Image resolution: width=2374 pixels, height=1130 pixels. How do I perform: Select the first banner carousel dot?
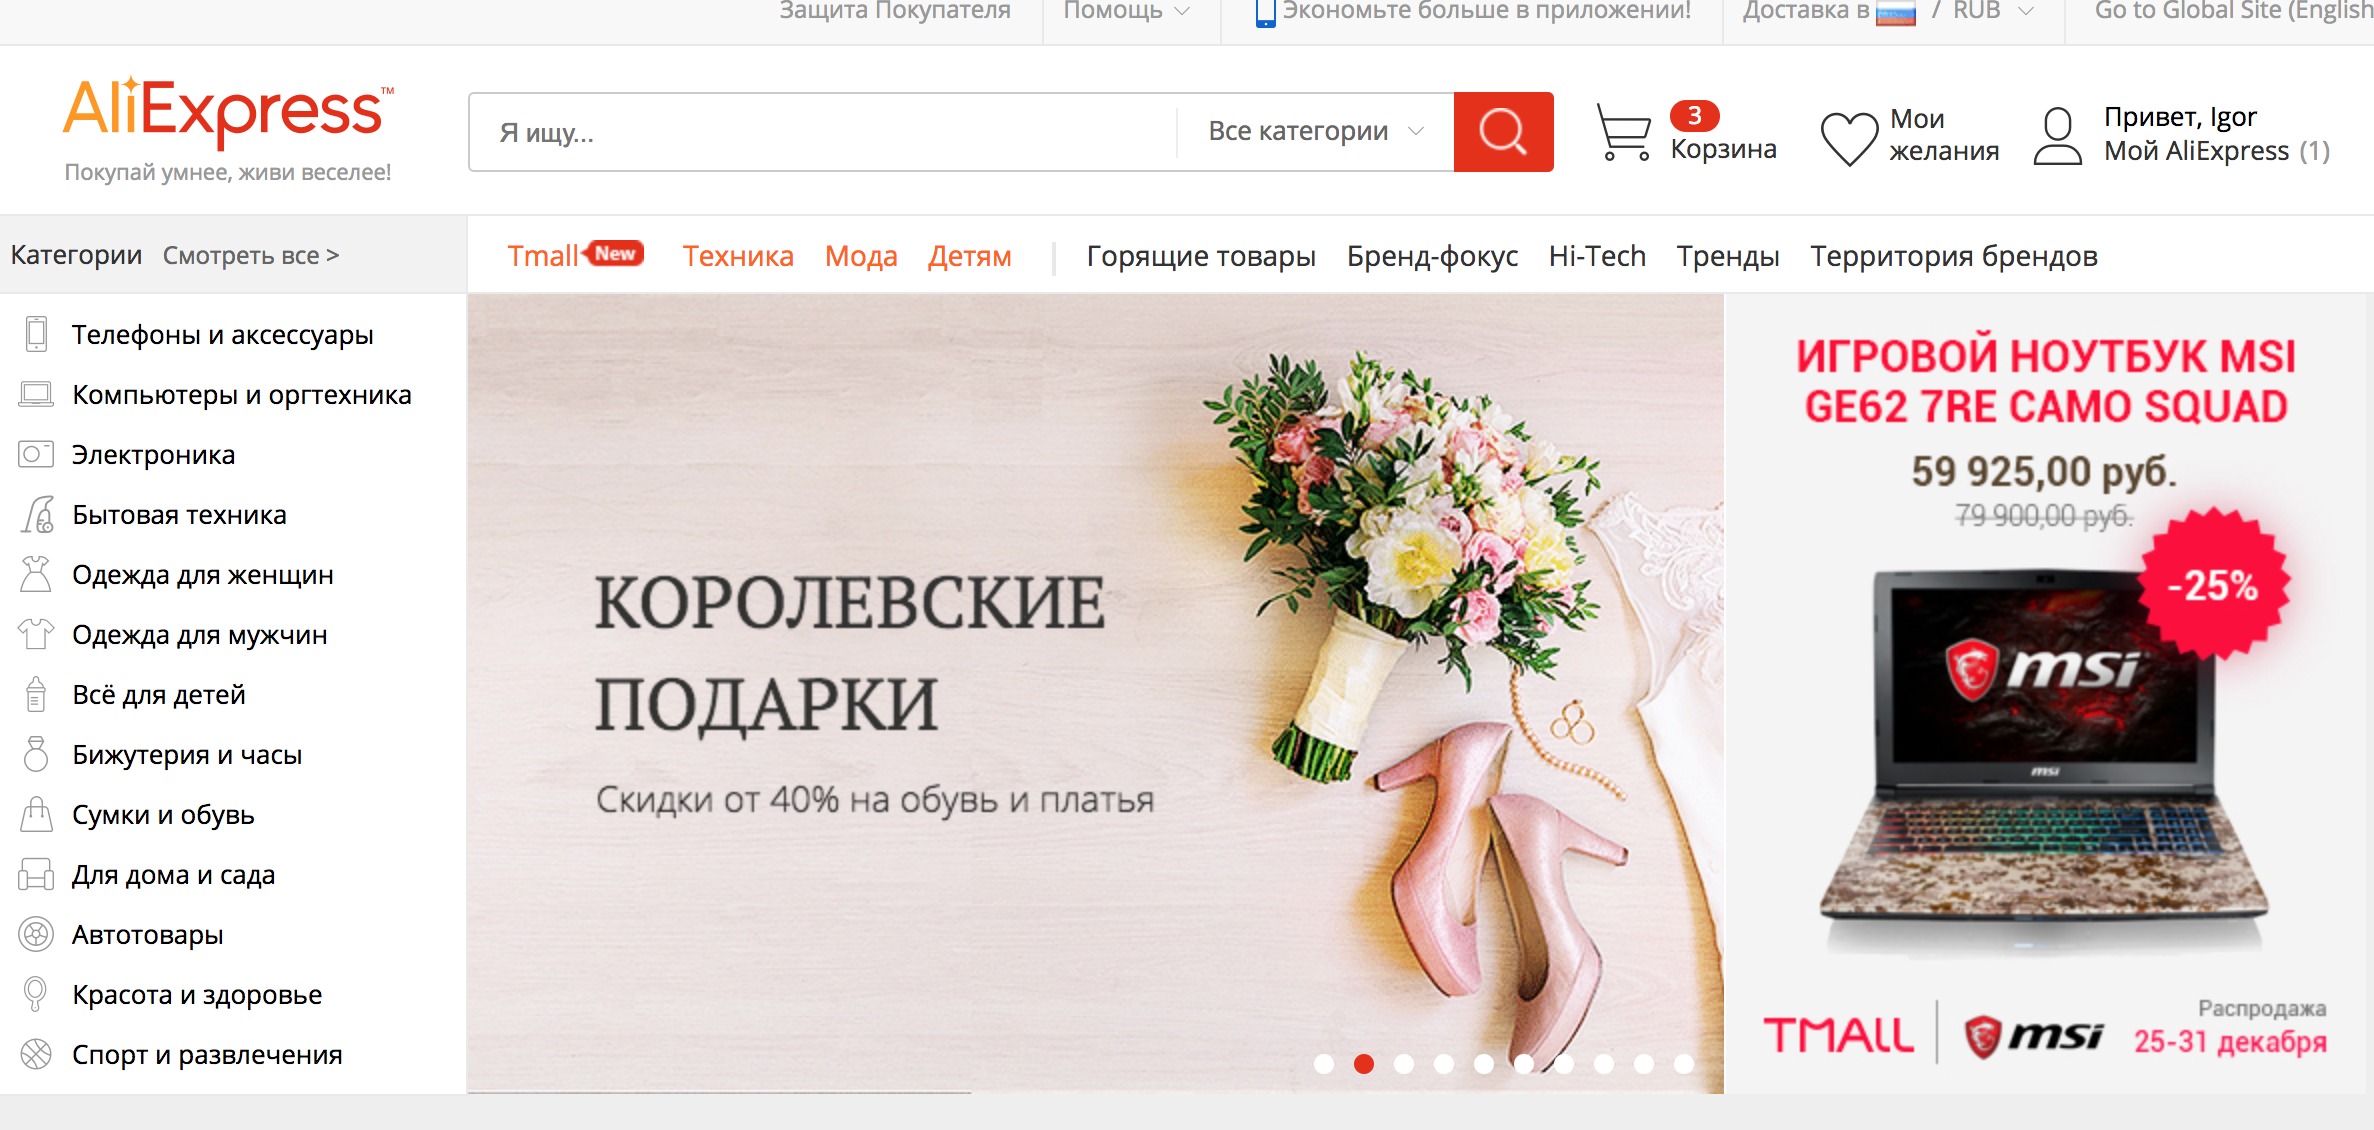pyautogui.click(x=1324, y=1064)
